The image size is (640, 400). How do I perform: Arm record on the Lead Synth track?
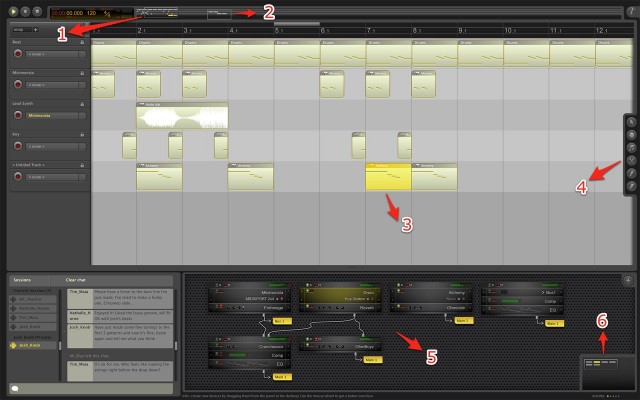[x=18, y=115]
